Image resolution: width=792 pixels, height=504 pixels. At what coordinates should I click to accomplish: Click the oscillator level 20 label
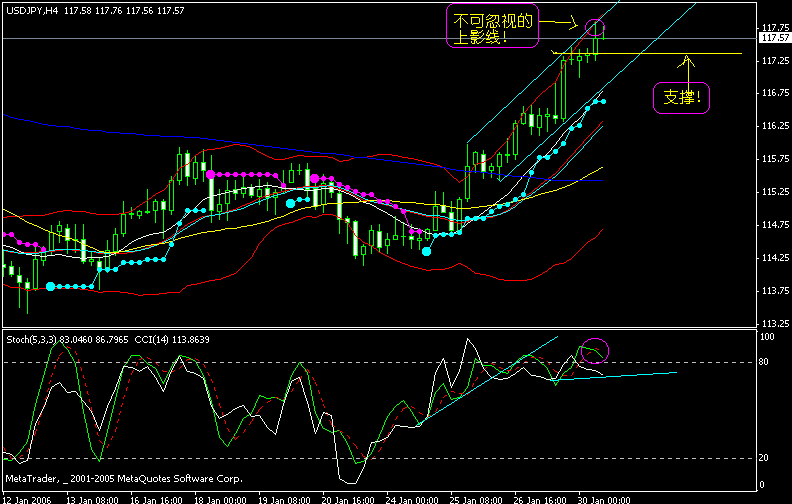(764, 458)
